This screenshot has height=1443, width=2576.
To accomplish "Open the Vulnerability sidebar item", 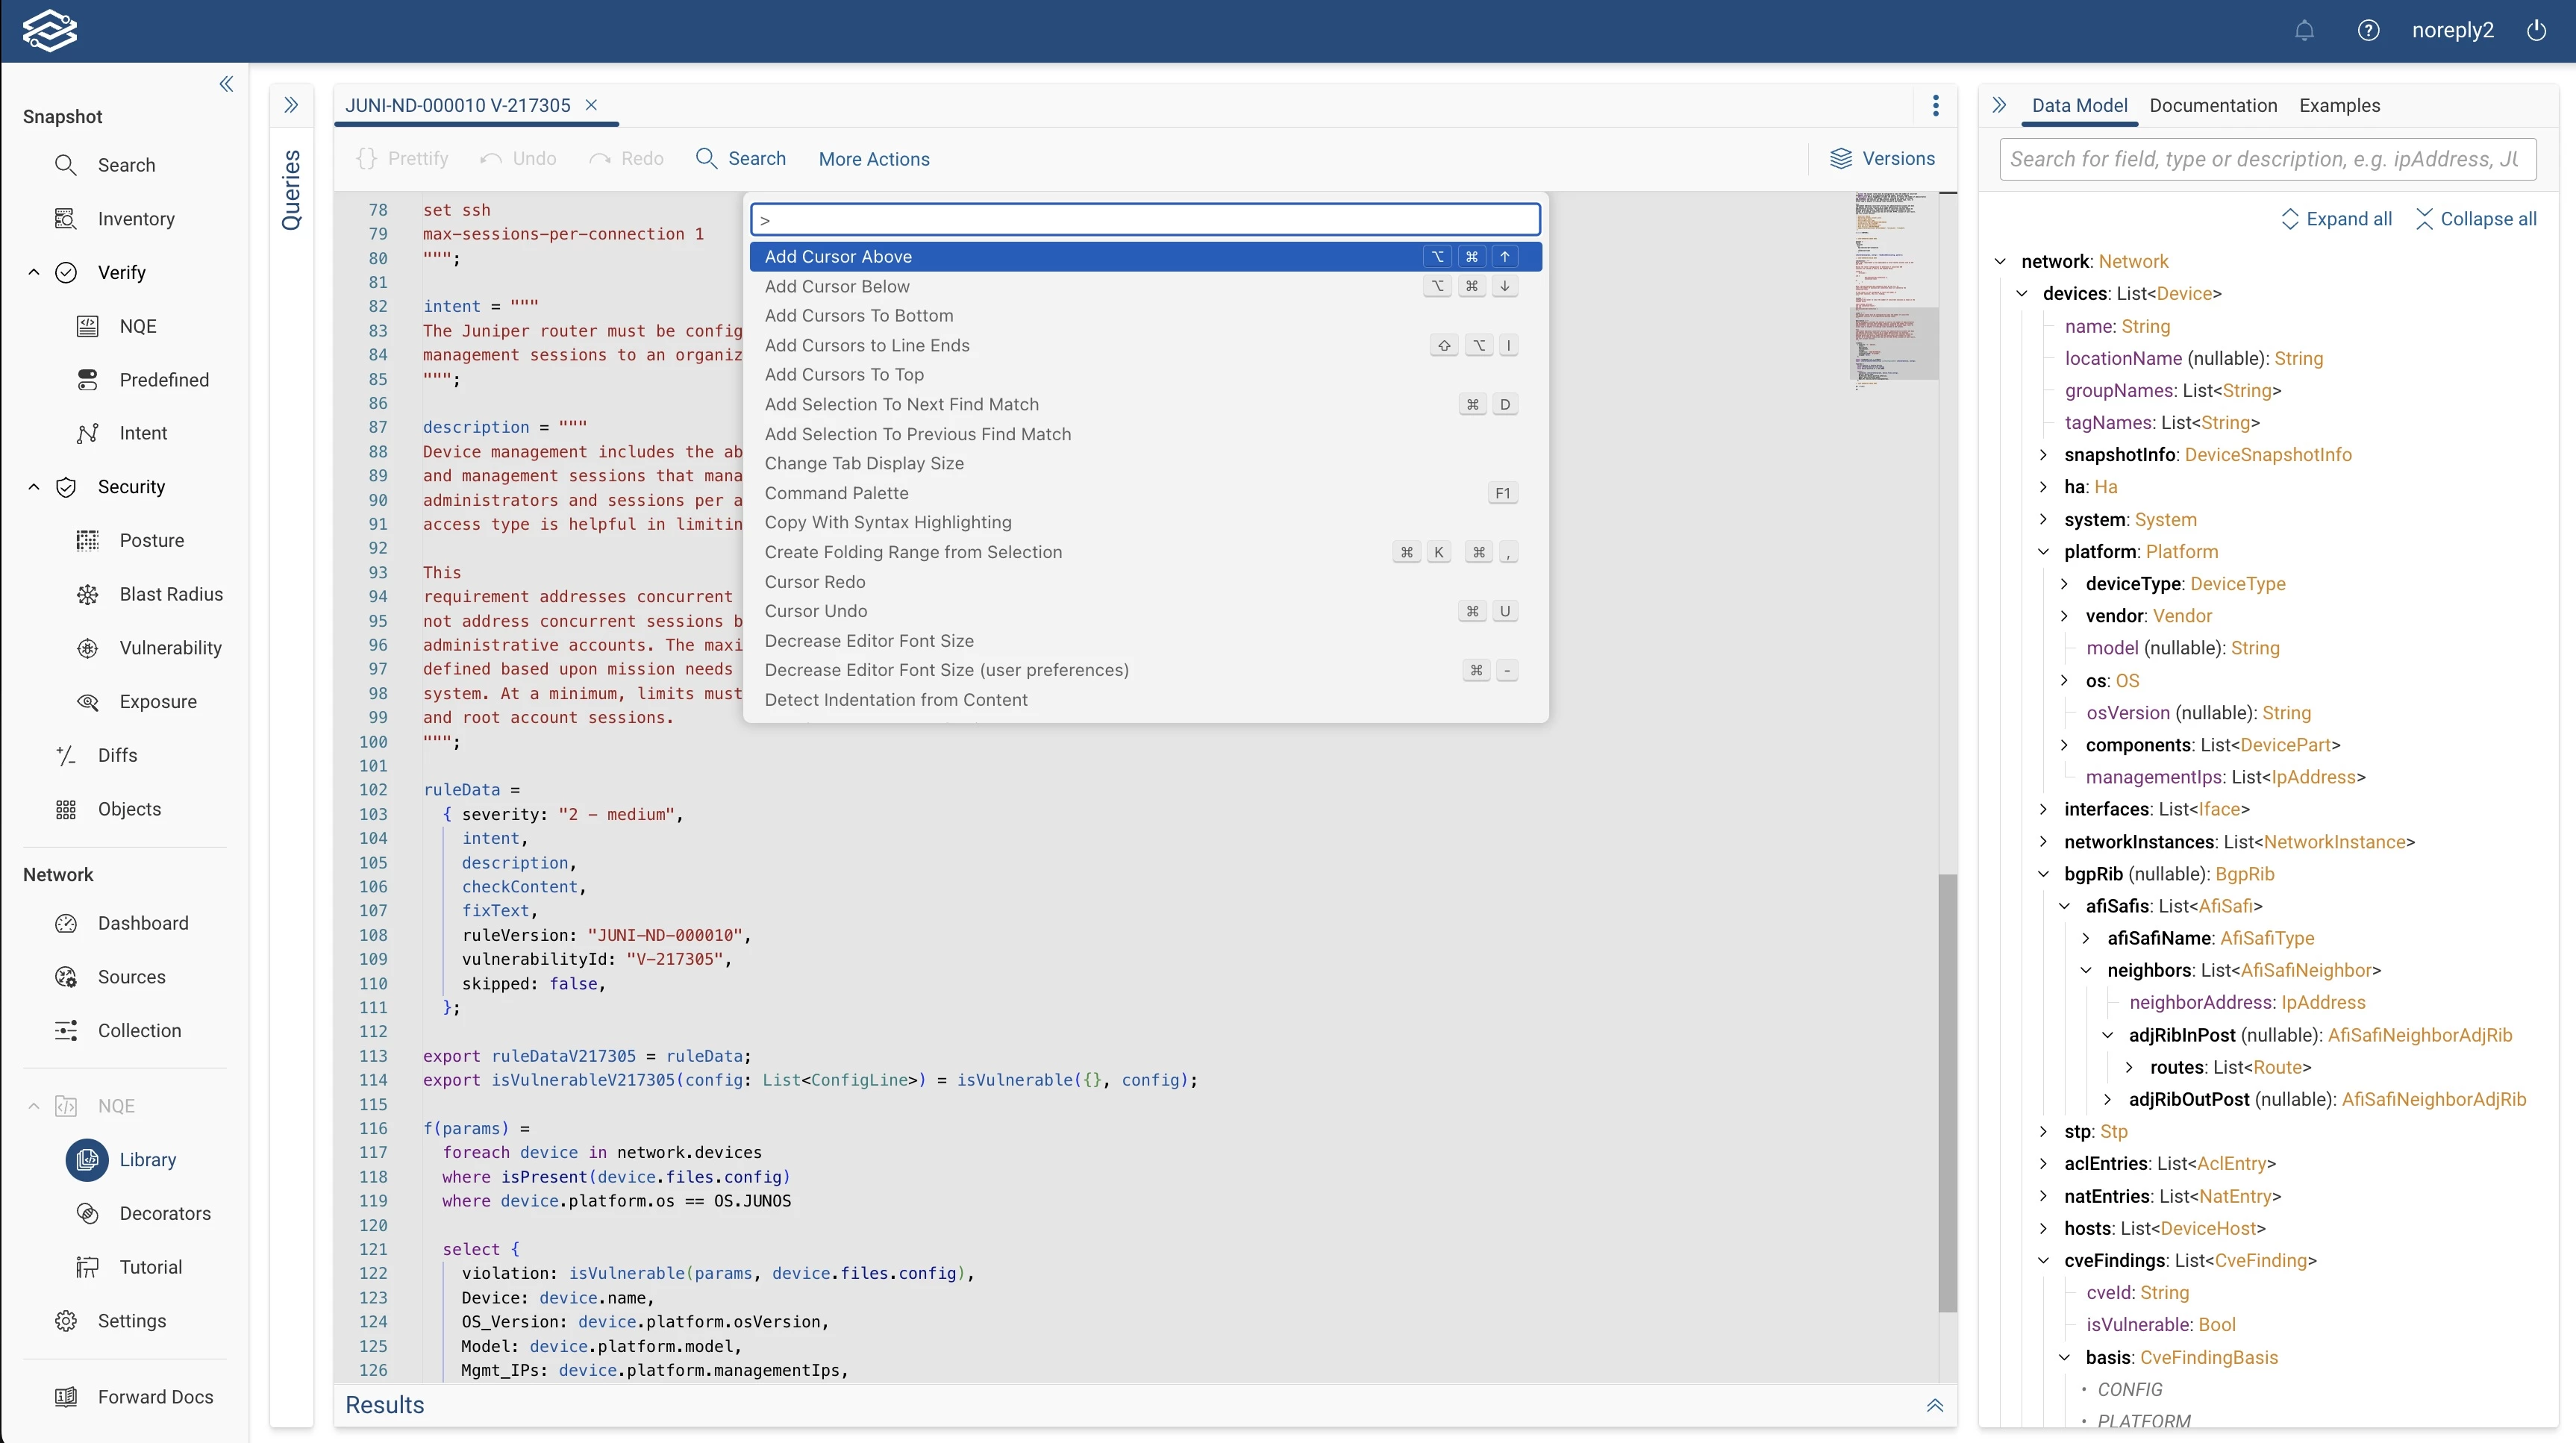I will [170, 648].
